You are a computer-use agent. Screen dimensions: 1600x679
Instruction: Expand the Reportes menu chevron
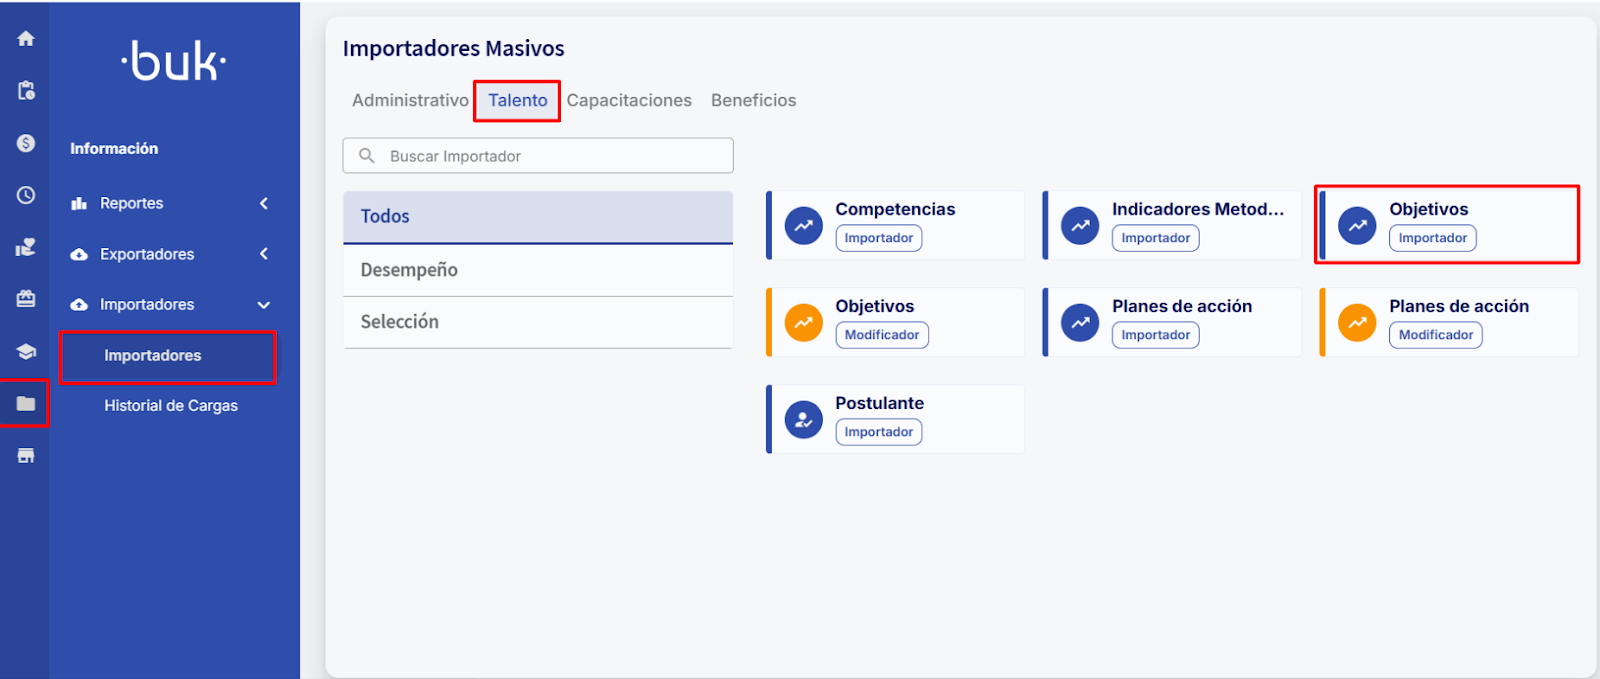coord(264,203)
